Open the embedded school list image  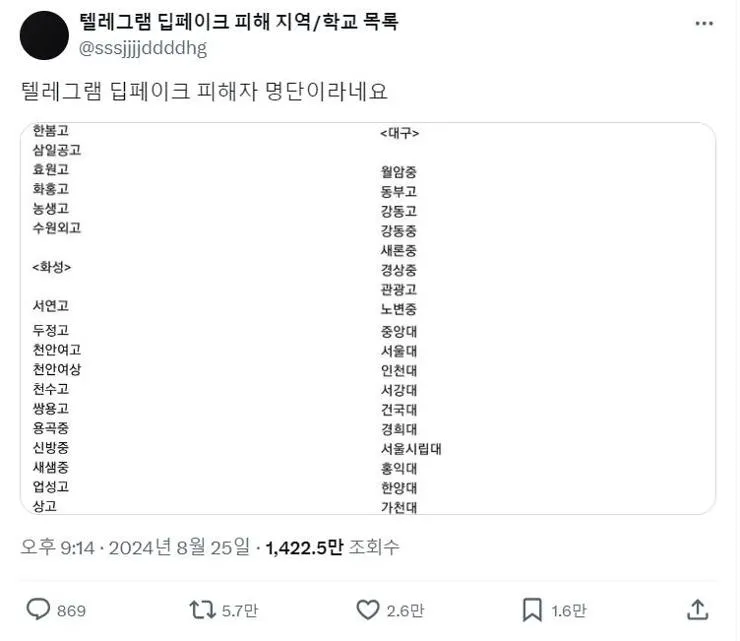coord(368,318)
